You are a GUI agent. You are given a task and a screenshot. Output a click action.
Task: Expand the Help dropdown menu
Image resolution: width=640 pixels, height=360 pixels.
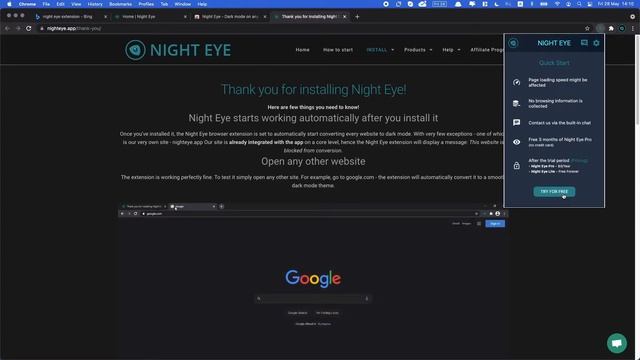451,50
